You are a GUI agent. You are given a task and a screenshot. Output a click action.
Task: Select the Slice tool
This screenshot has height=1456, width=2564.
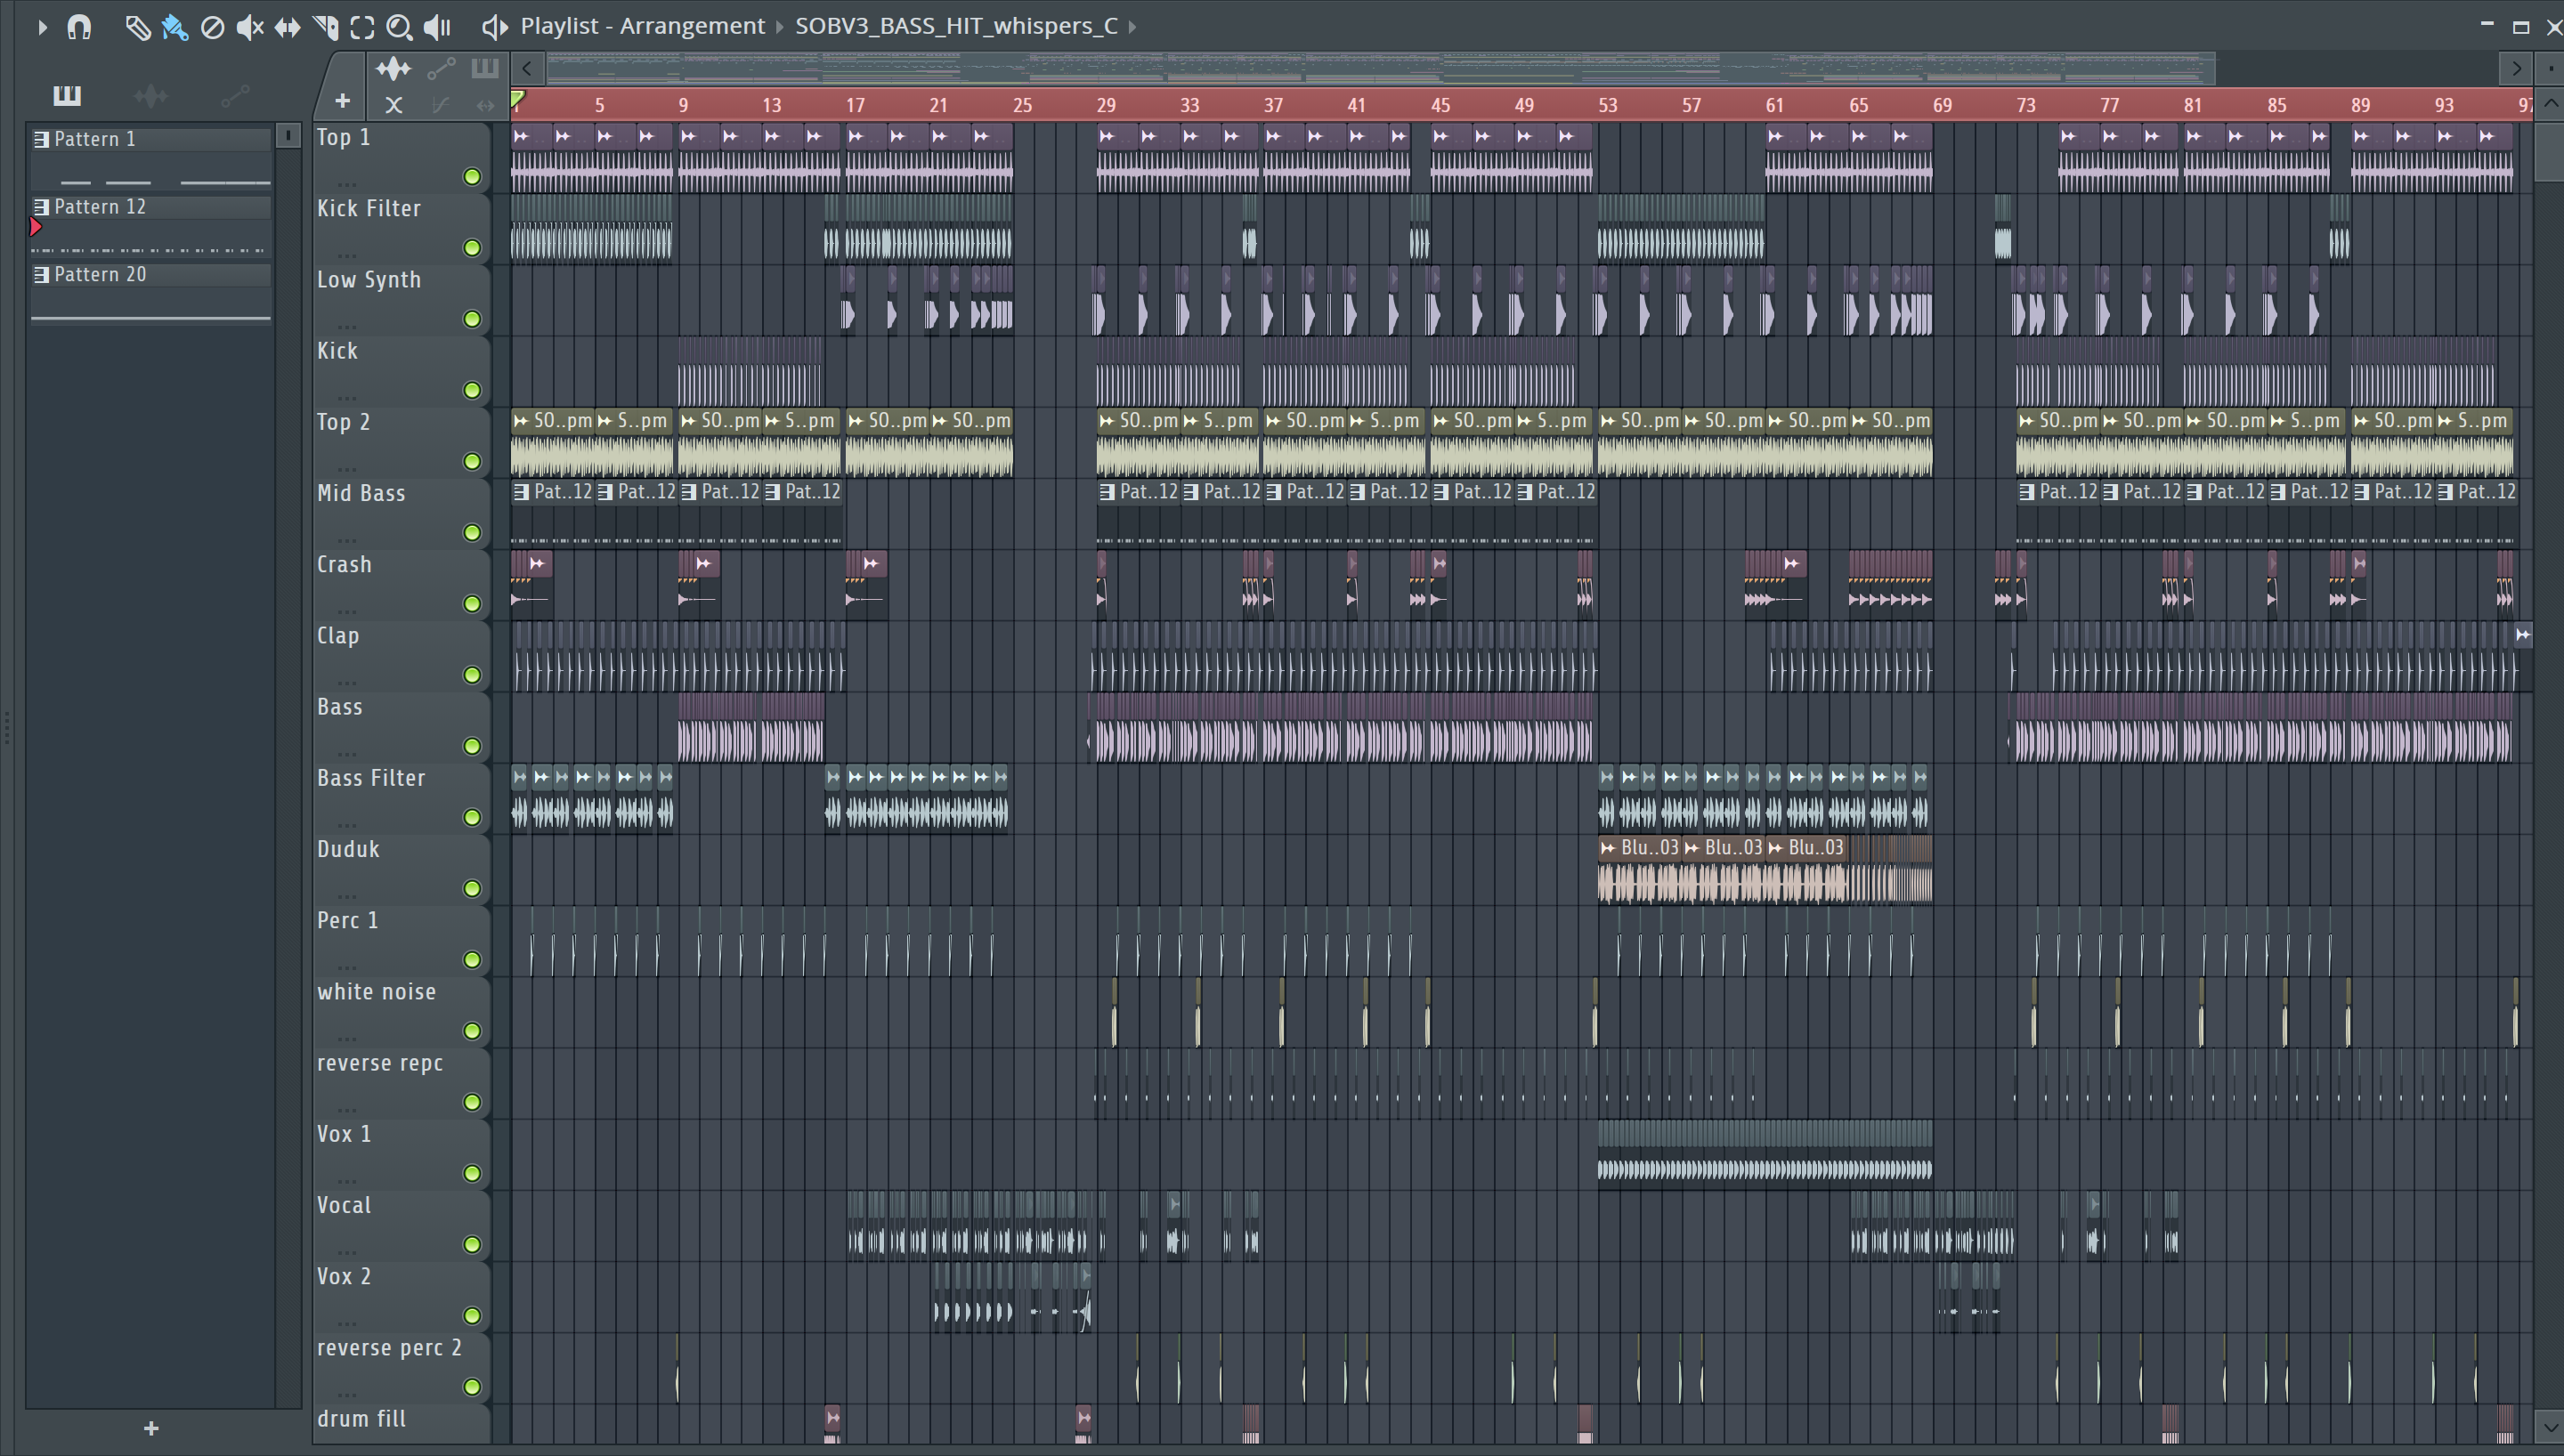tap(325, 27)
